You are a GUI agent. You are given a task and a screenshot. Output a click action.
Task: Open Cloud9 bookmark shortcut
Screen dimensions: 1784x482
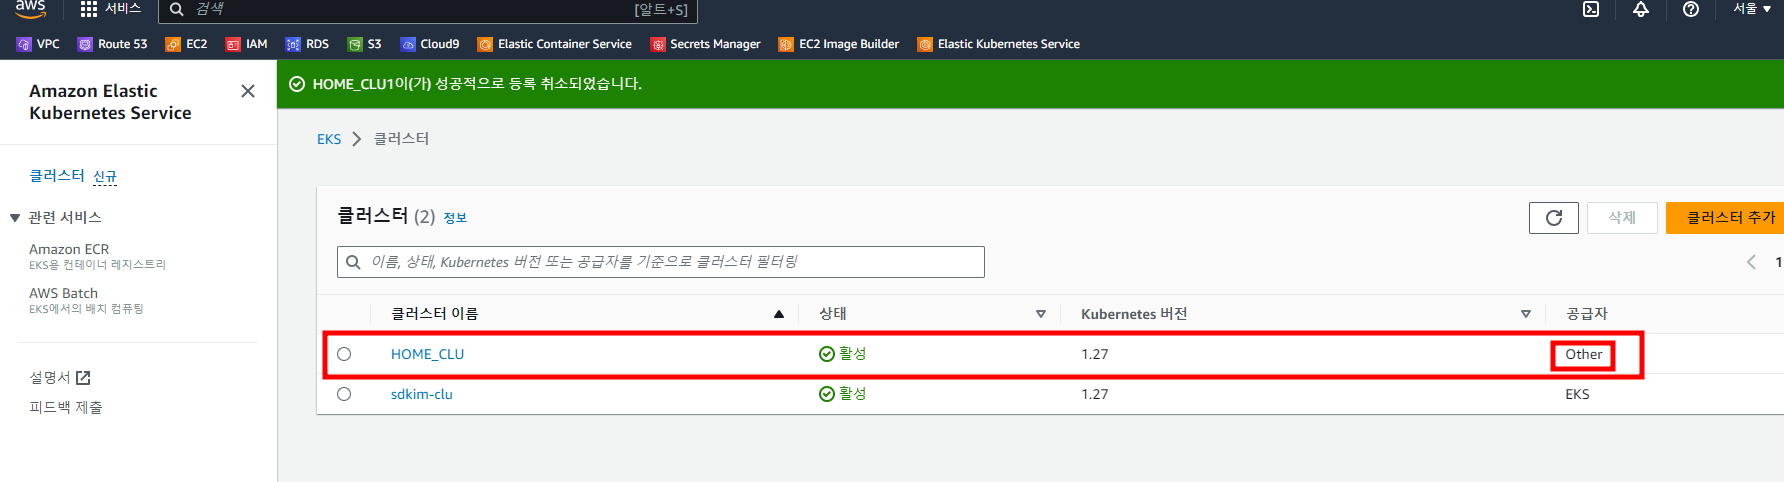click(430, 44)
